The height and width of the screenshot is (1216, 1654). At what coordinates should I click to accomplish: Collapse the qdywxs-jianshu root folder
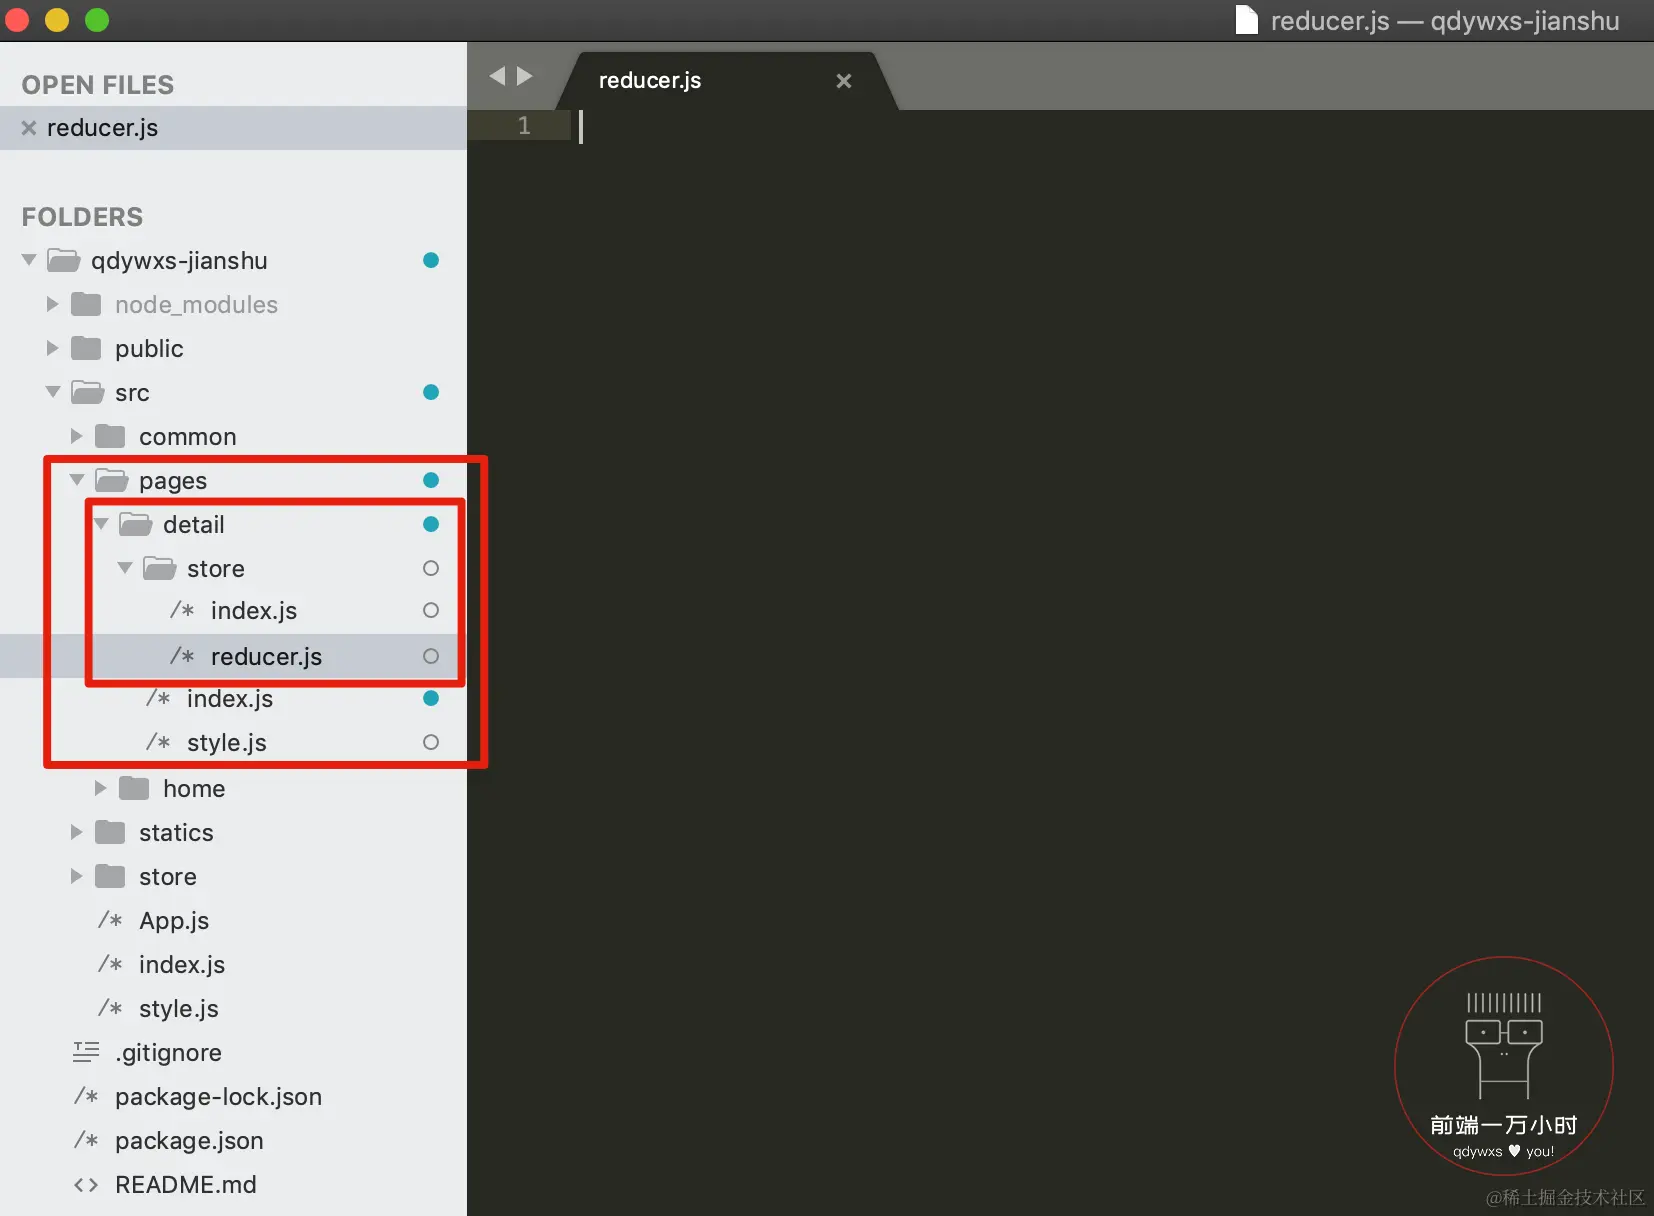(29, 260)
